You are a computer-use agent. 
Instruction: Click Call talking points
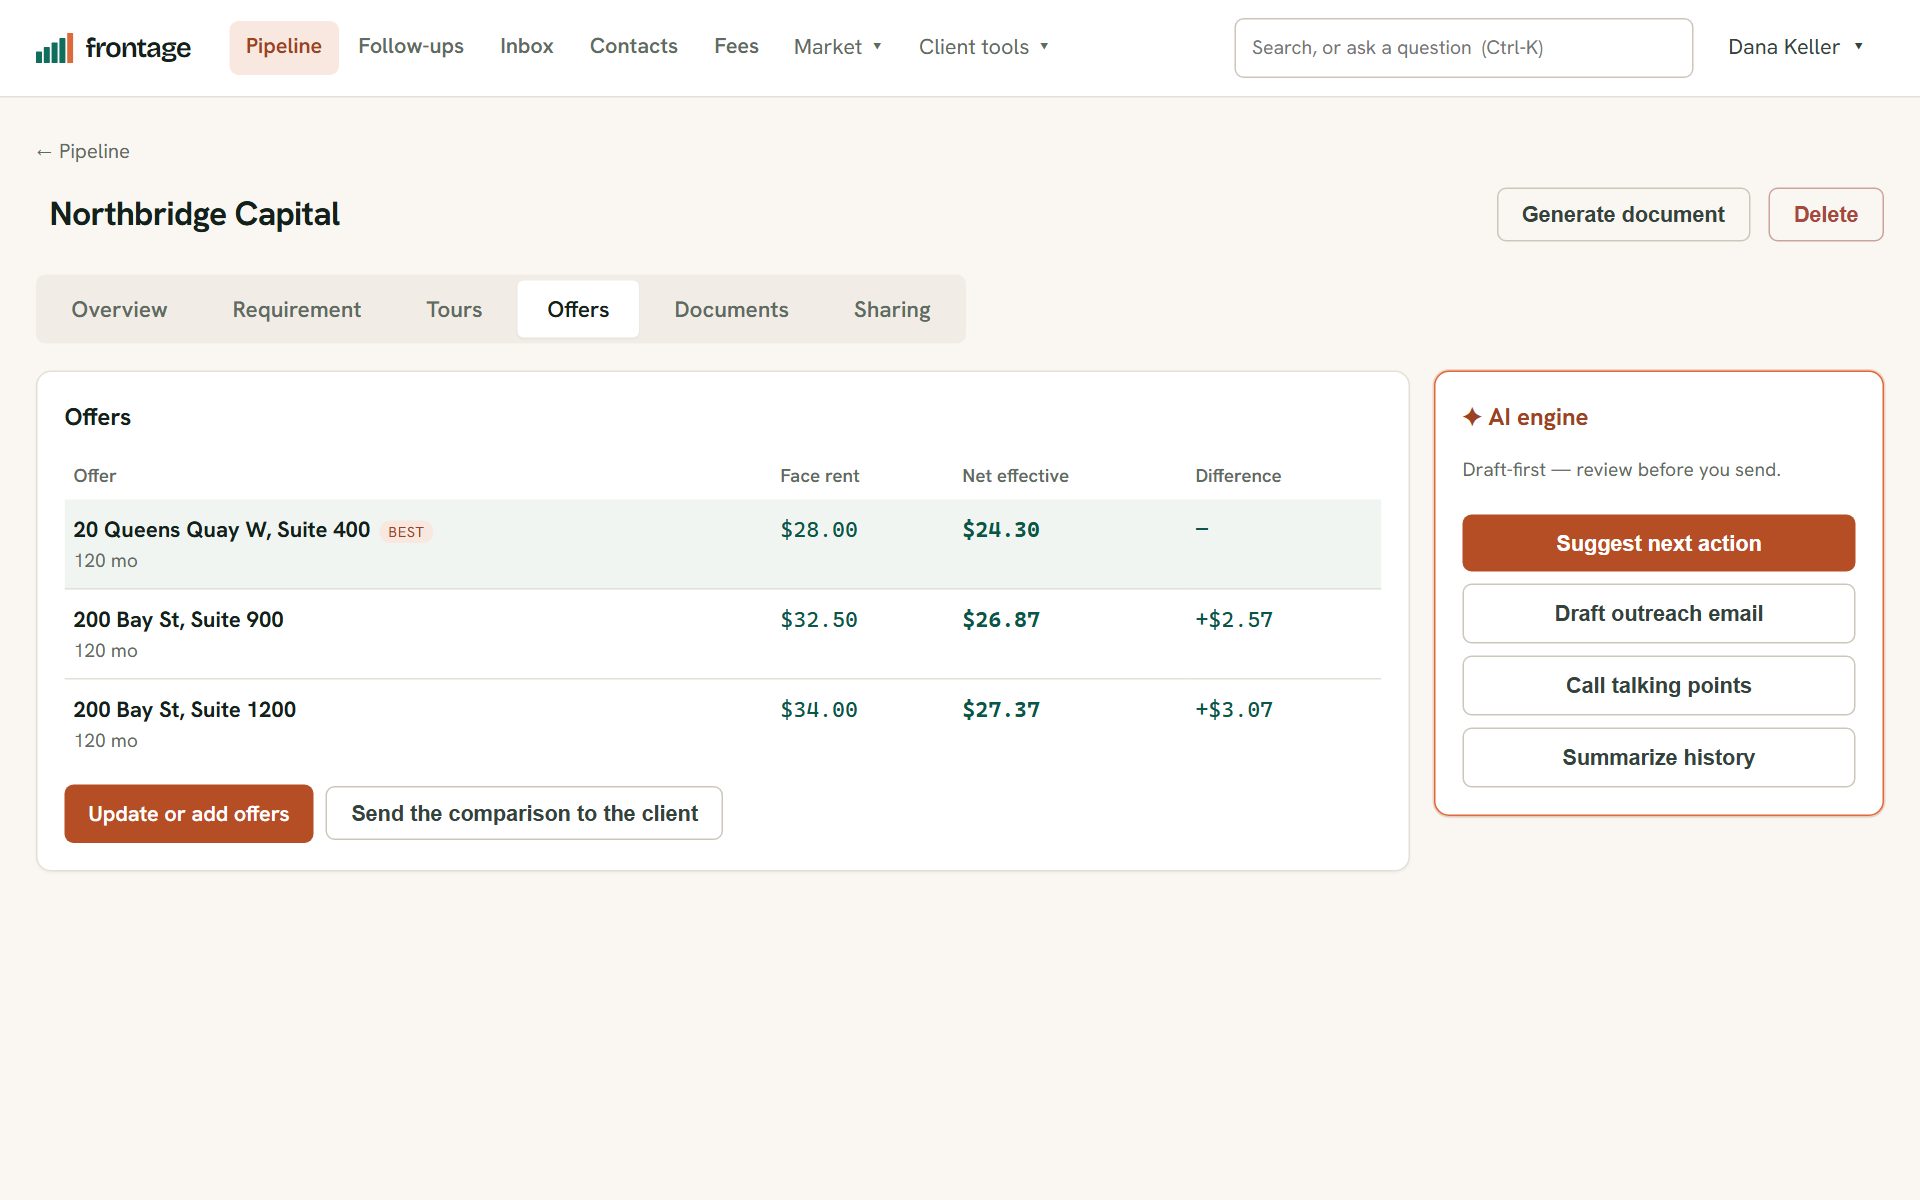[x=1658, y=685]
